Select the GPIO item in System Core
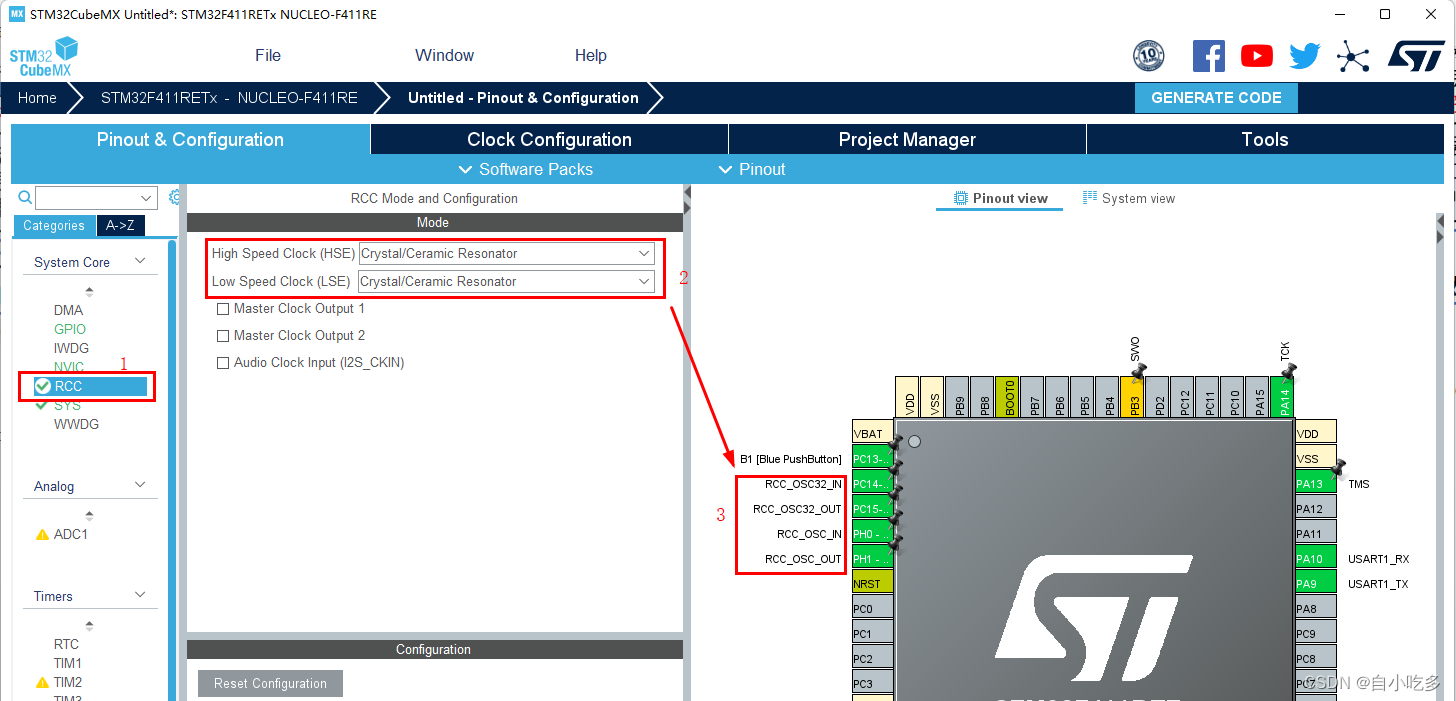 coord(70,329)
